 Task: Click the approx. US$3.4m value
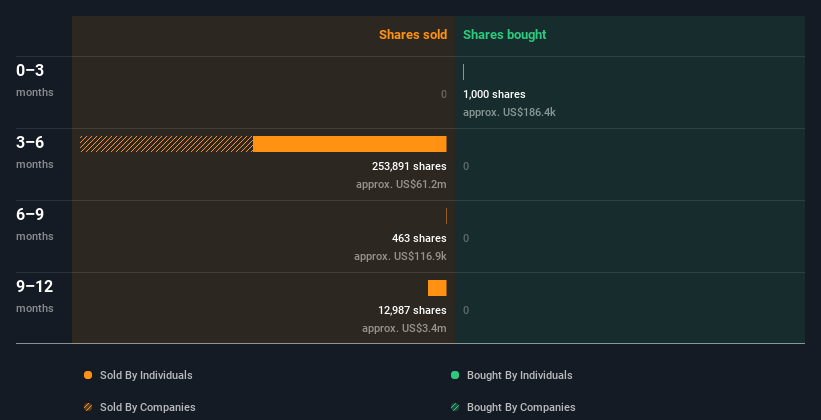pos(404,328)
